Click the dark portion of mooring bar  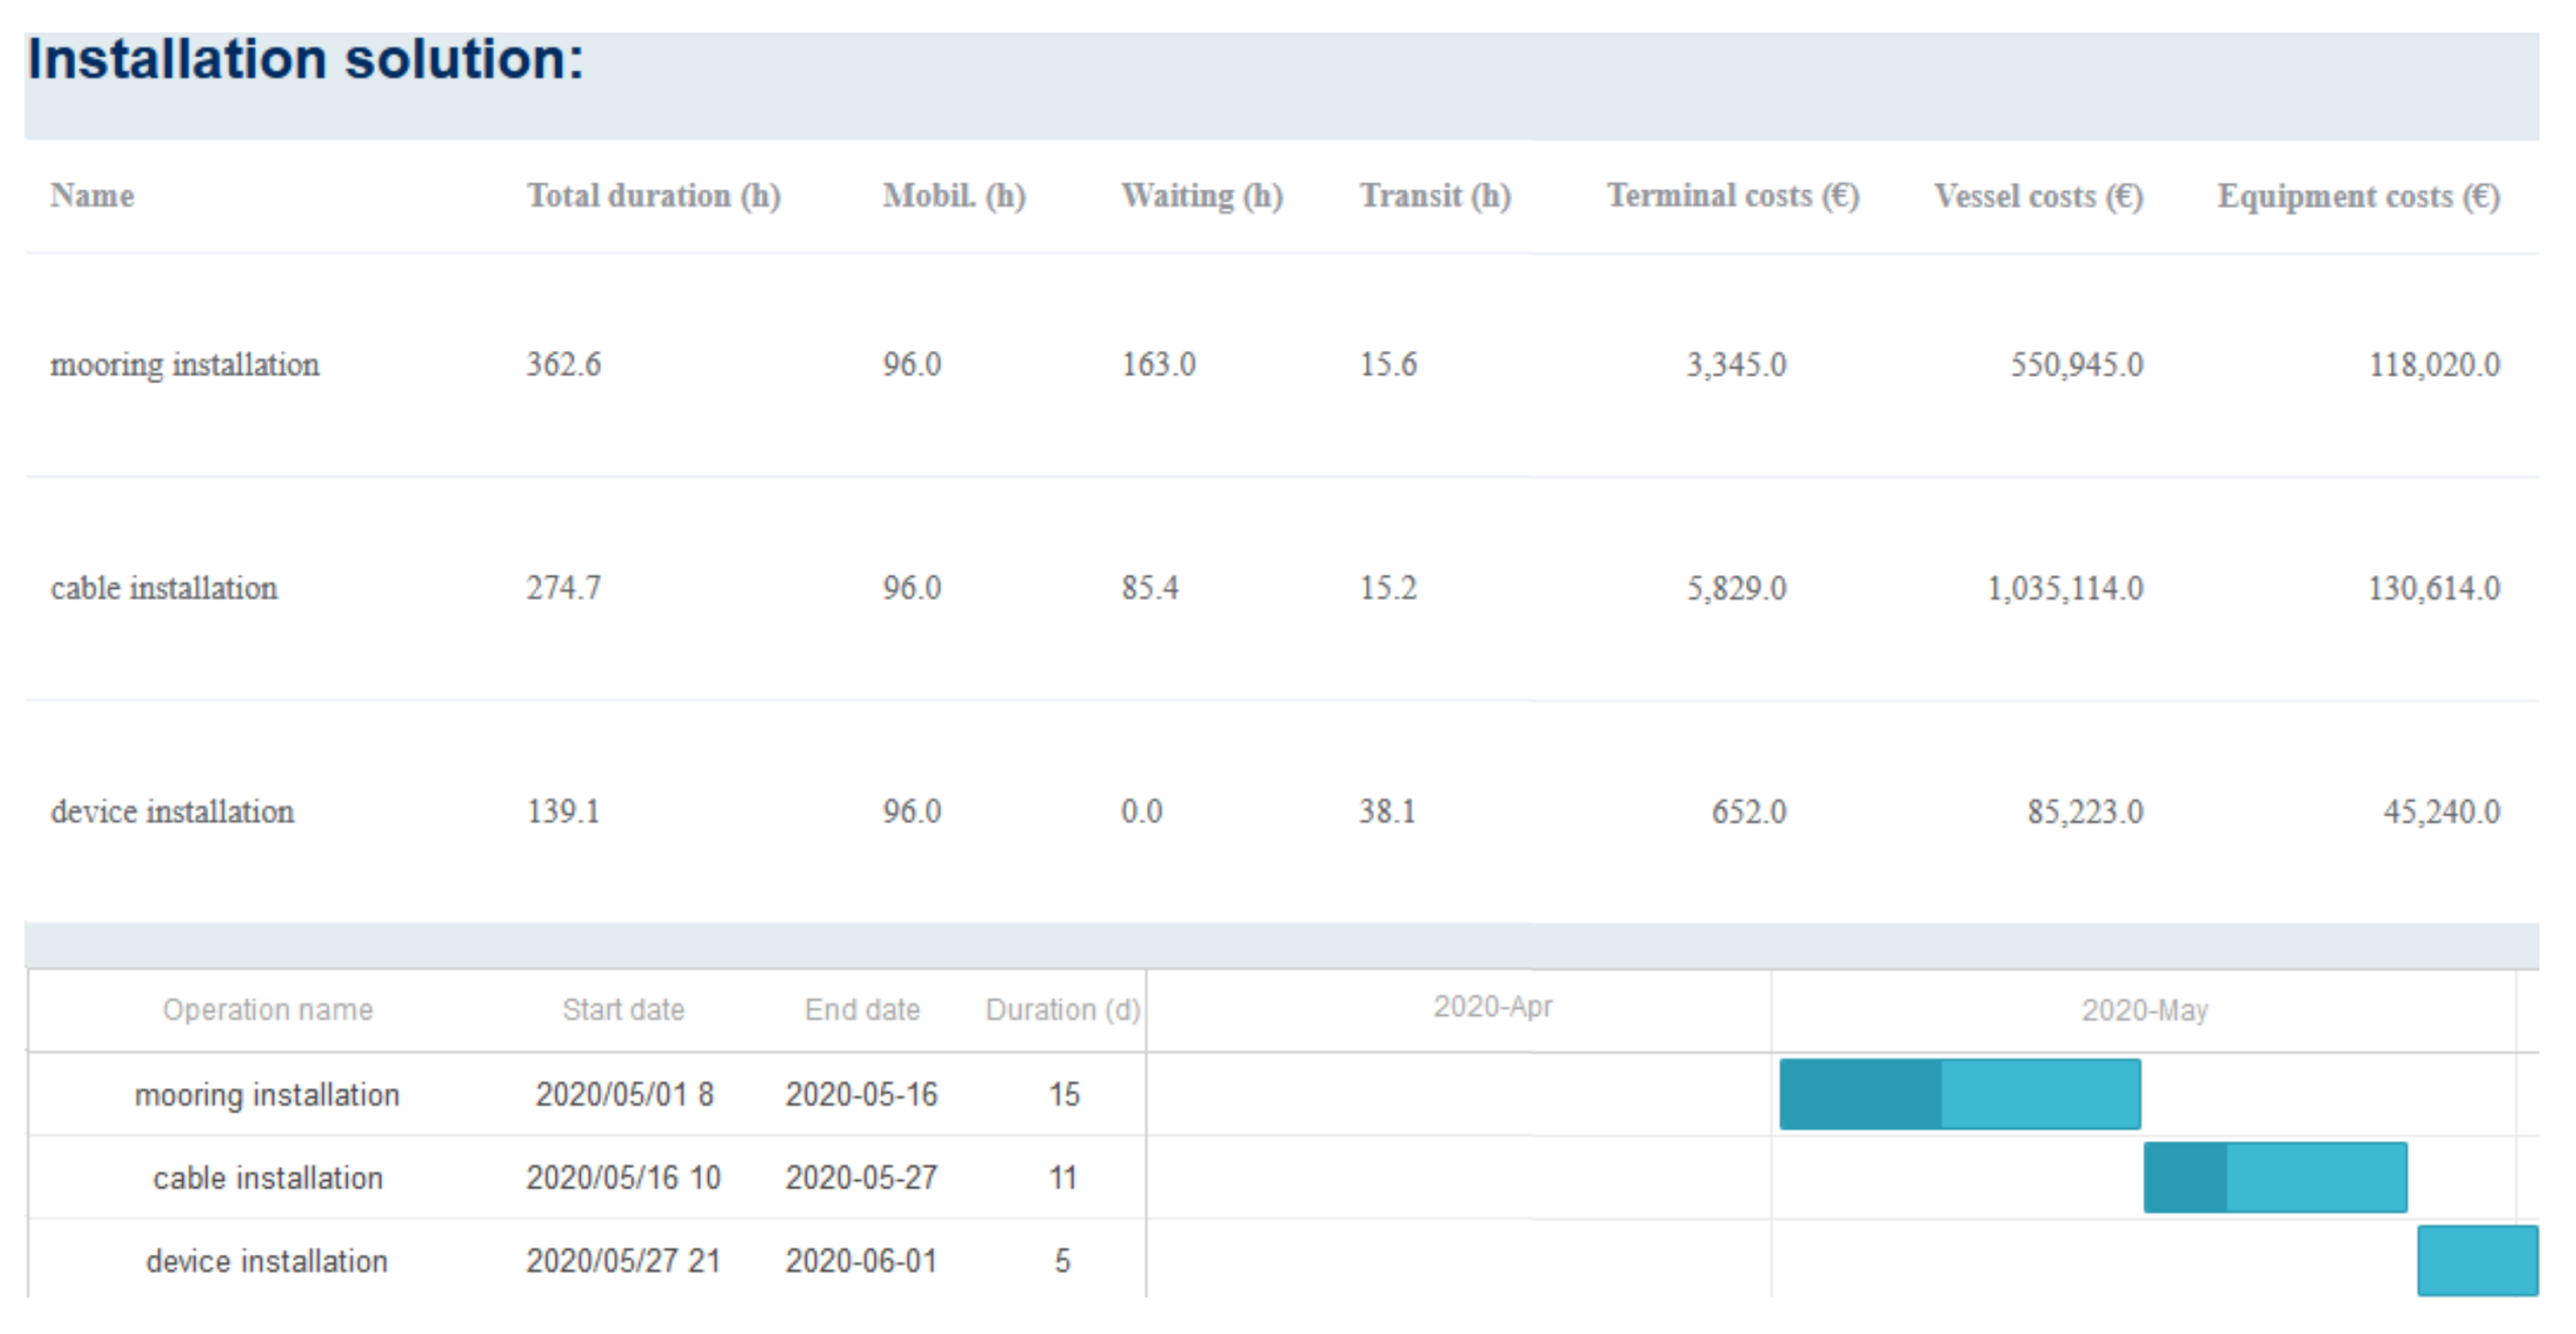click(x=1860, y=1094)
